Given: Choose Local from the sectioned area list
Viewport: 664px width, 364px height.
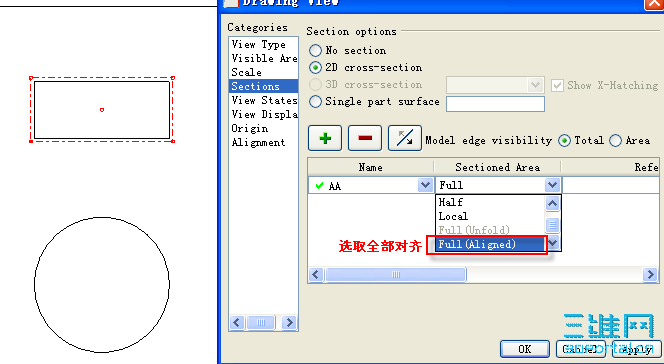Looking at the screenshot, I should (490, 216).
